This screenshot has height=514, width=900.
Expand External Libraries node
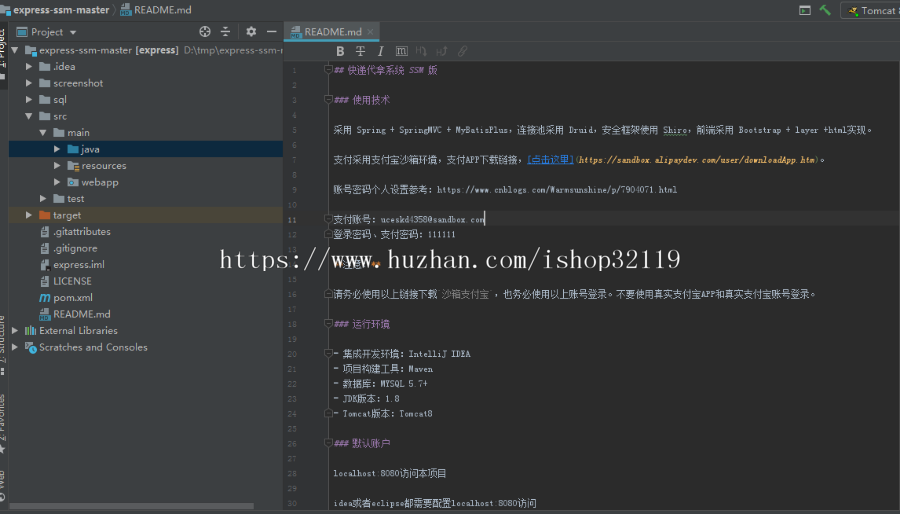tap(15, 330)
